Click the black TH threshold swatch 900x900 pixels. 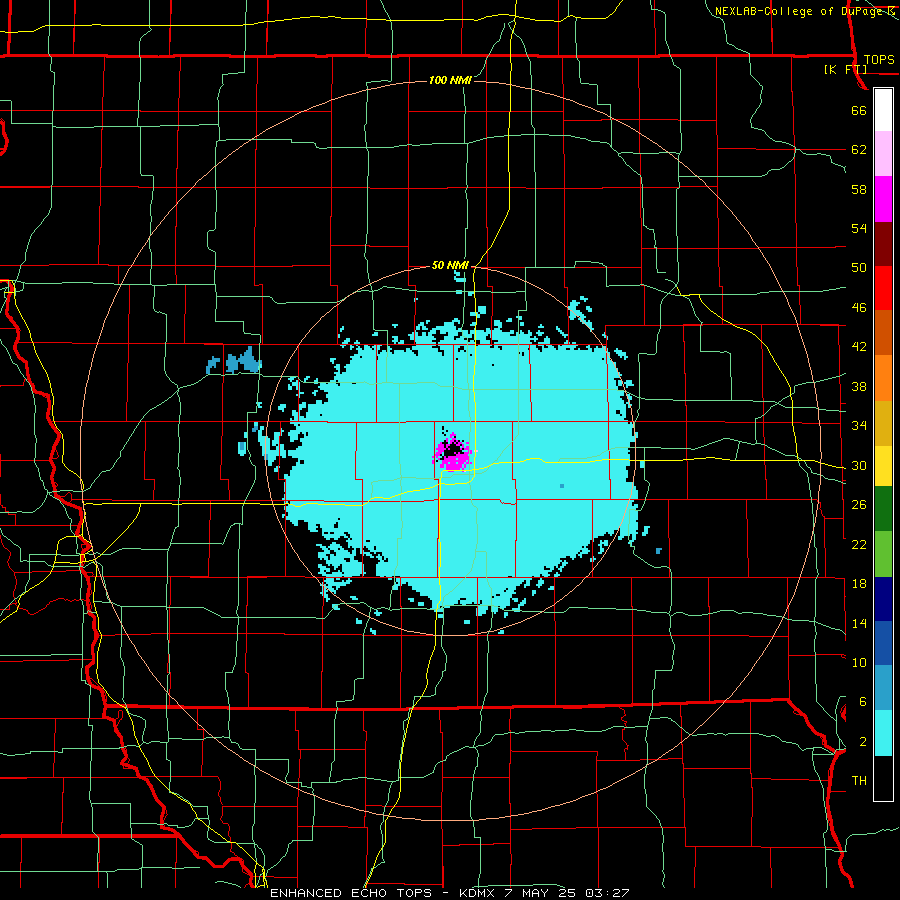coord(883,778)
